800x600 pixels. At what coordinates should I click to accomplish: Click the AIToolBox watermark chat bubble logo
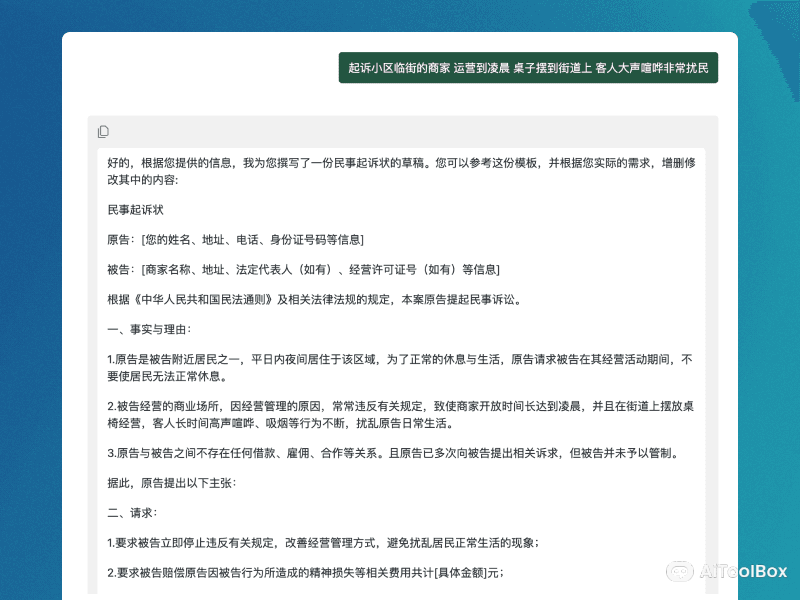681,571
